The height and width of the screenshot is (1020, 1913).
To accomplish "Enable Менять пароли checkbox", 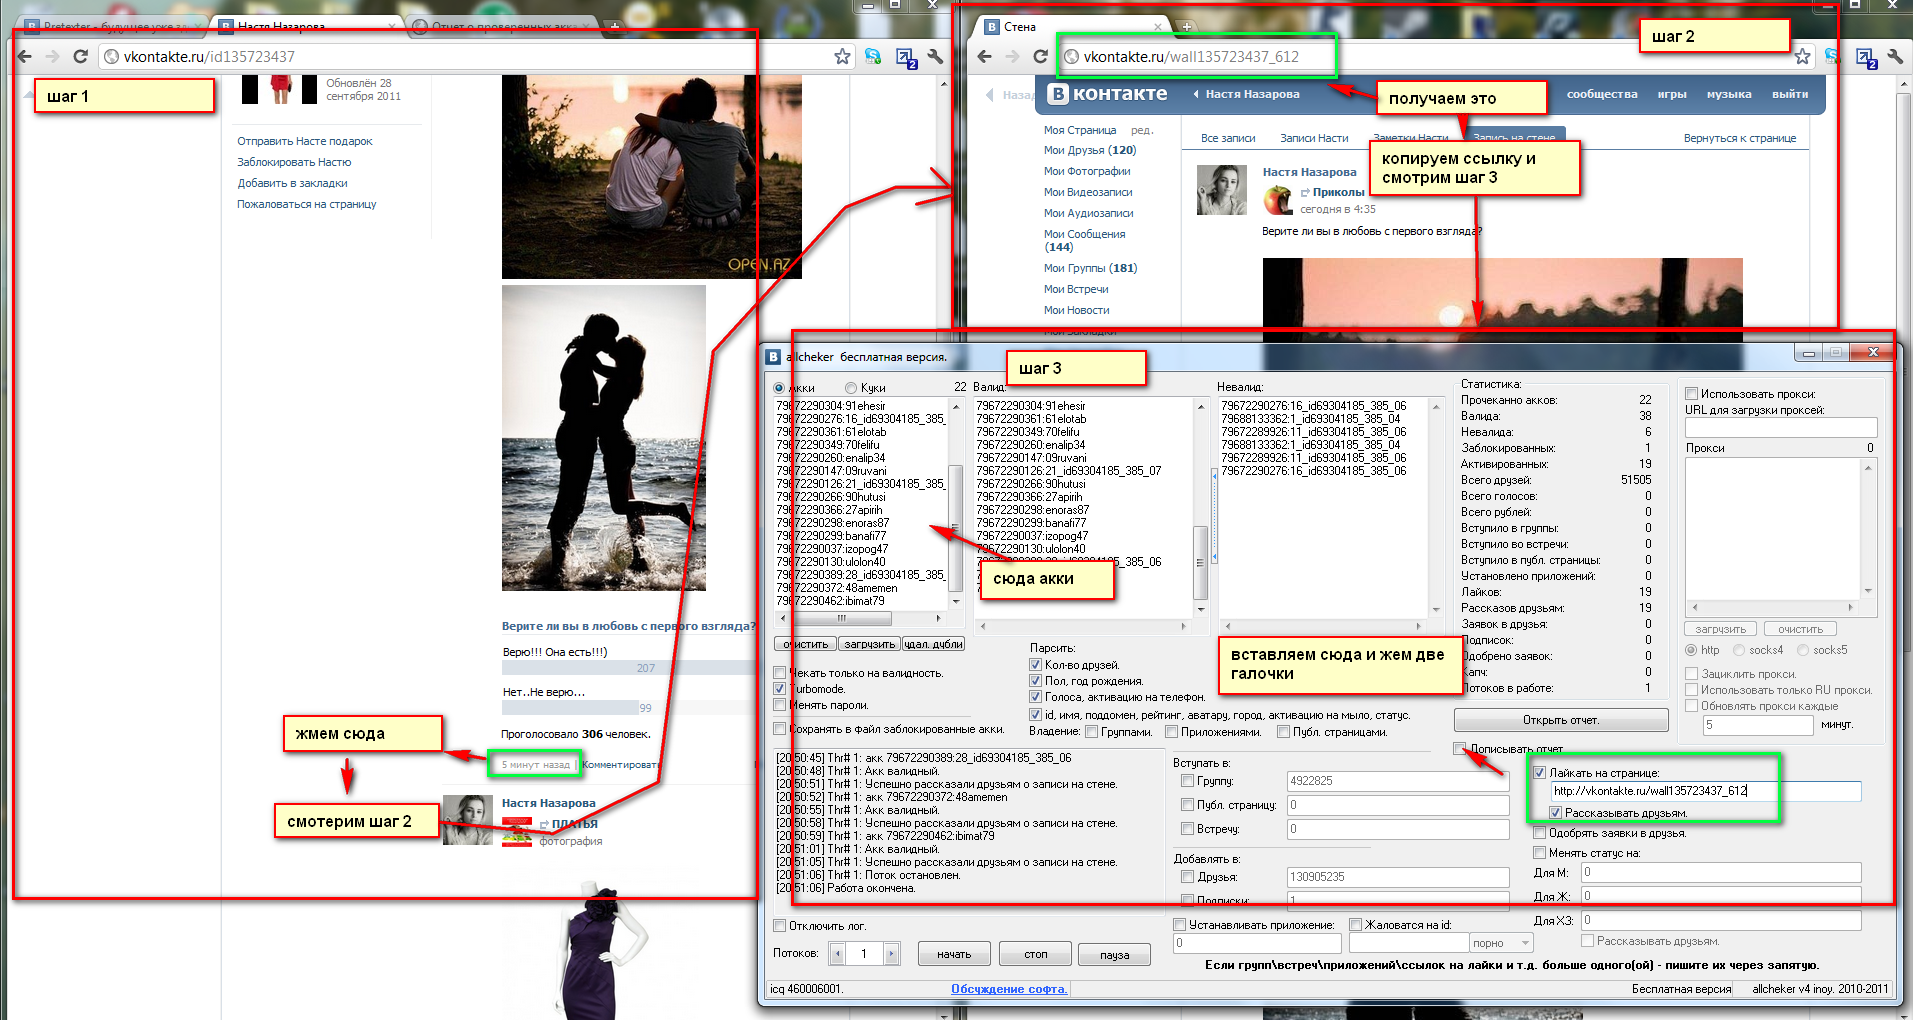I will (780, 705).
